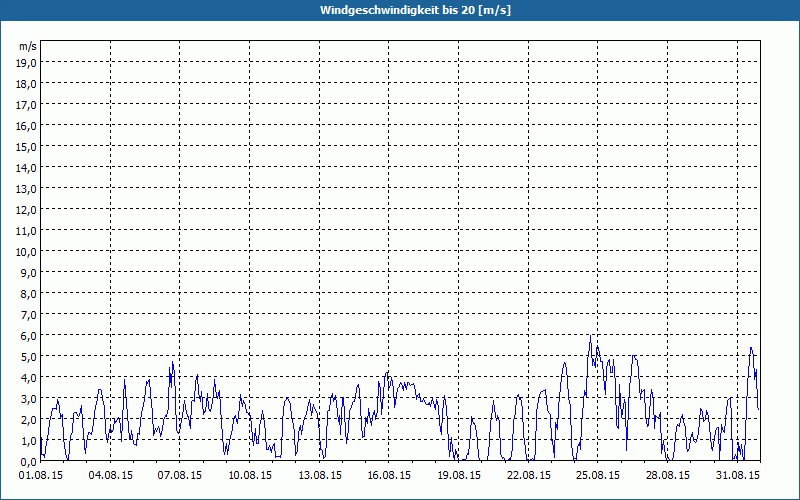Click the wind speed peak after 31.08.15
This screenshot has width=800, height=500.
(751, 348)
